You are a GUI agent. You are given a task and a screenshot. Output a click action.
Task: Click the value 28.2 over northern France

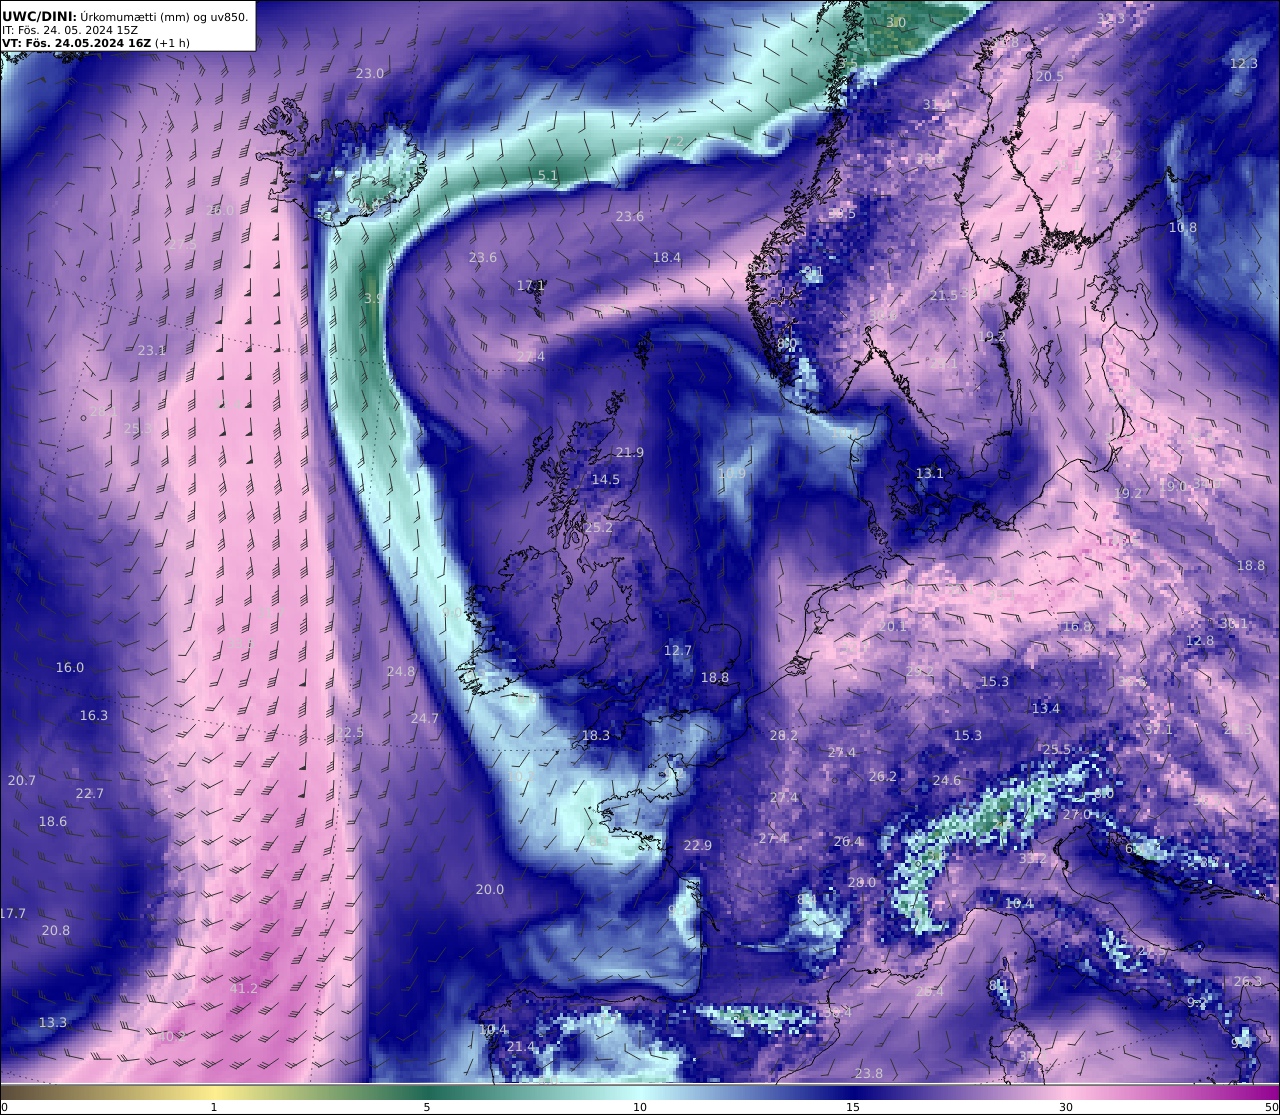(x=784, y=736)
